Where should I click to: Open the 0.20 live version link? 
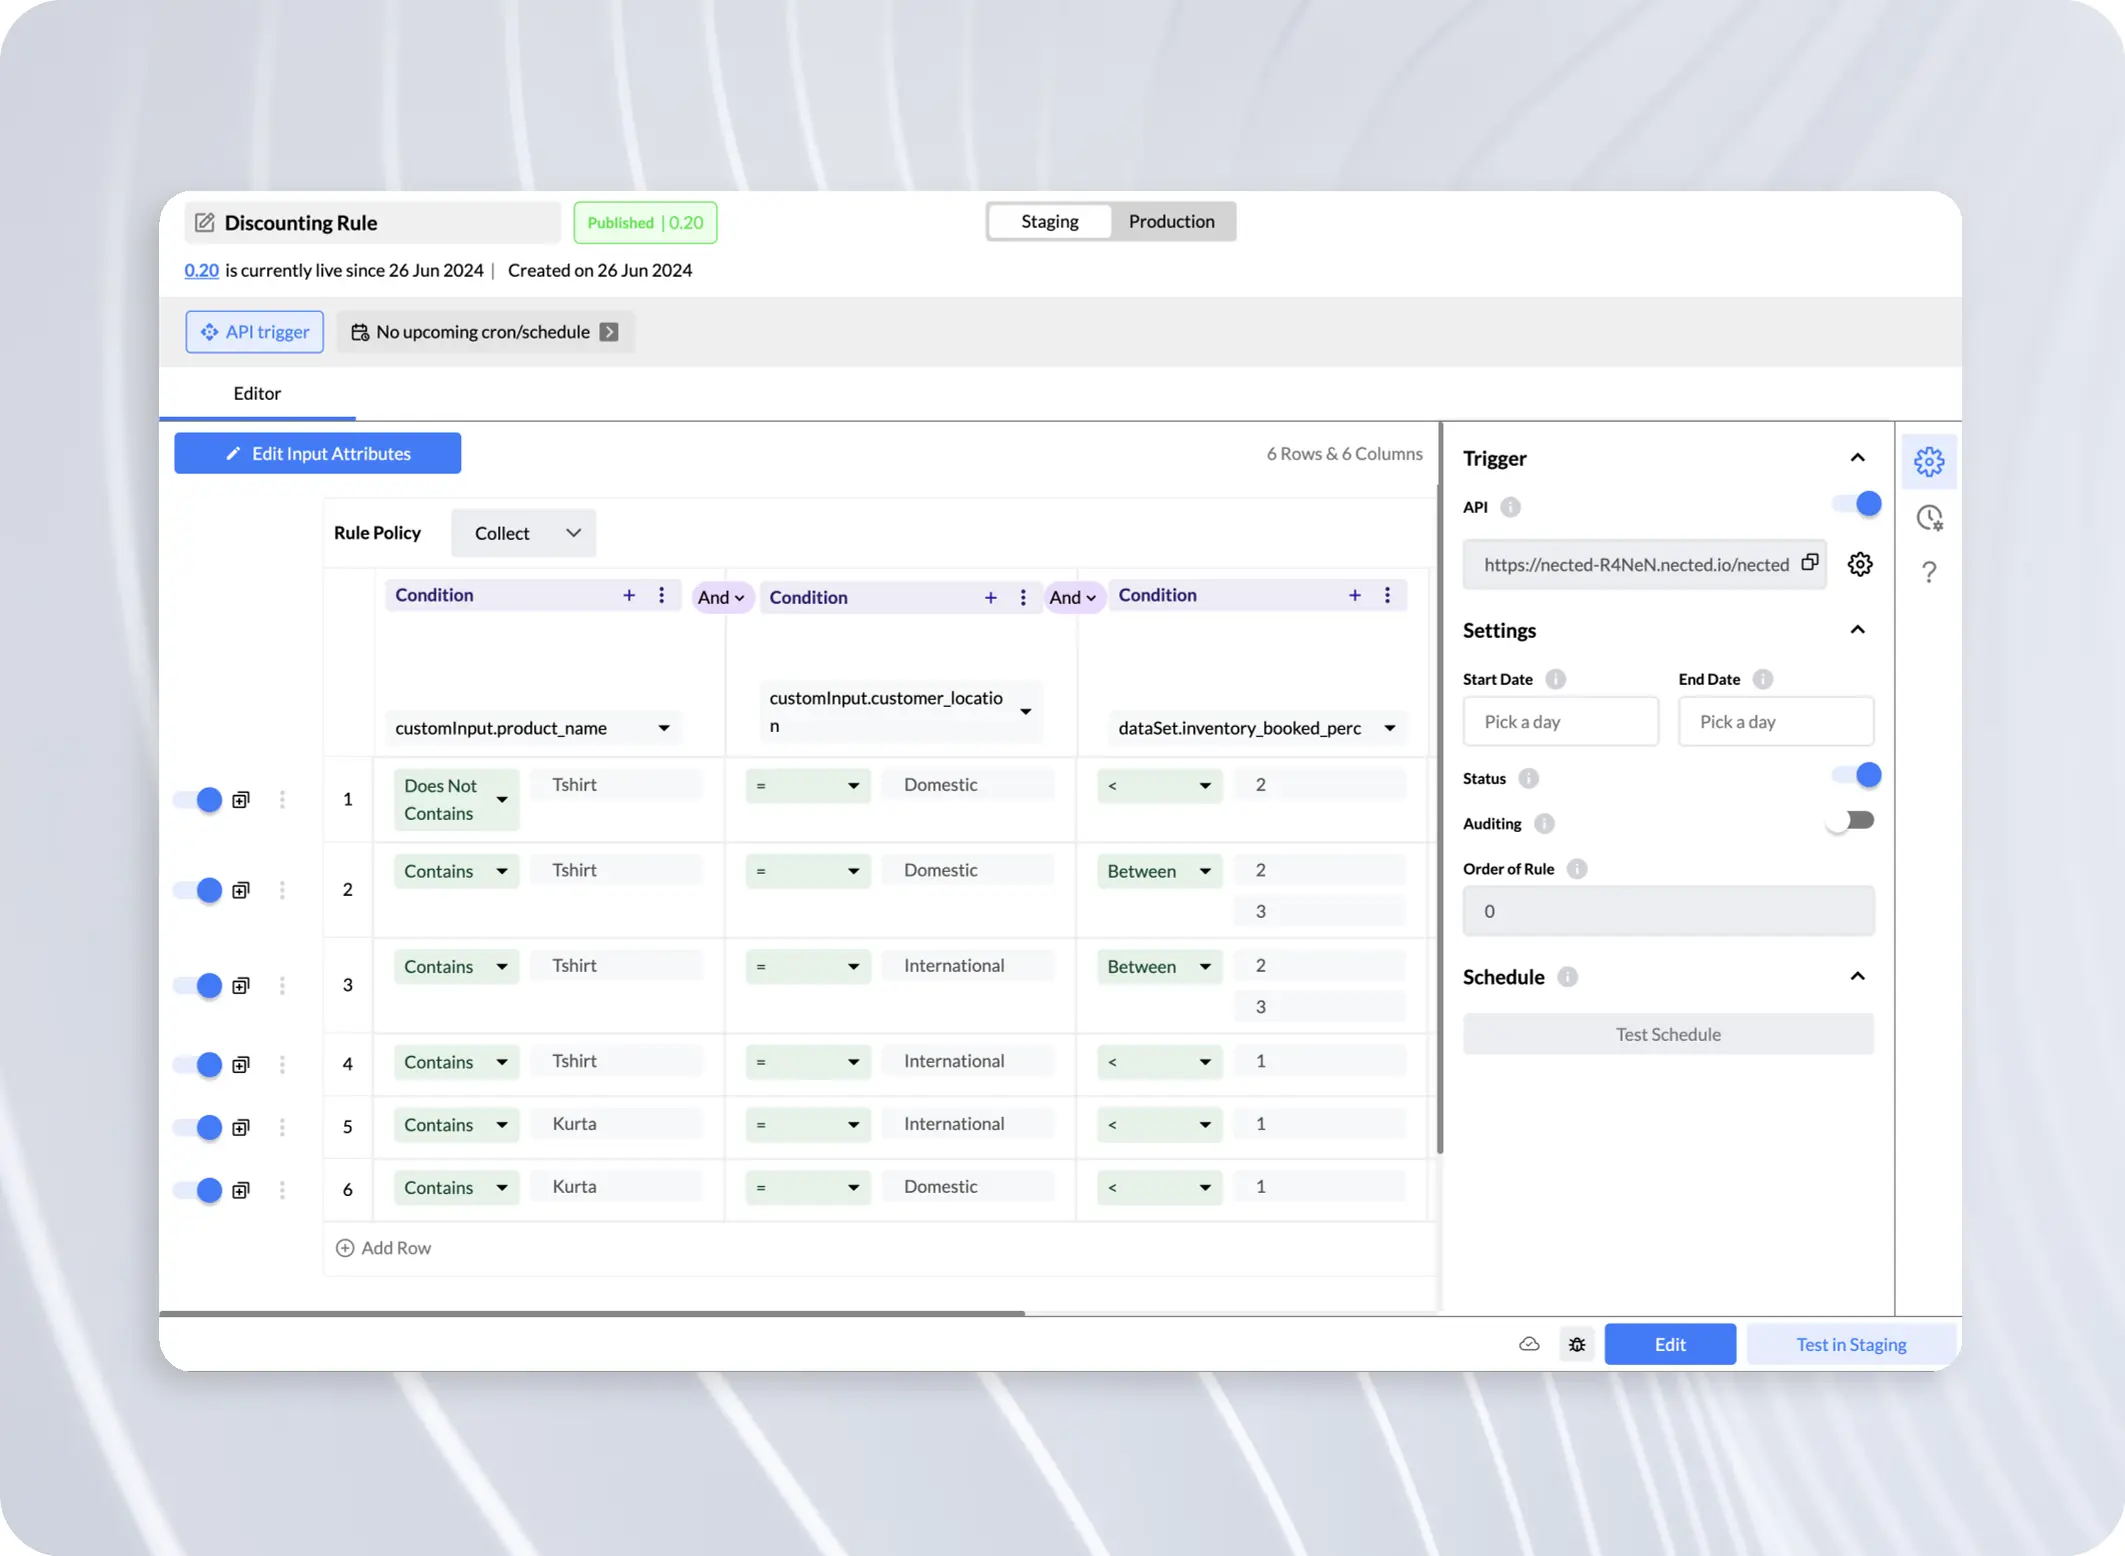click(x=201, y=270)
